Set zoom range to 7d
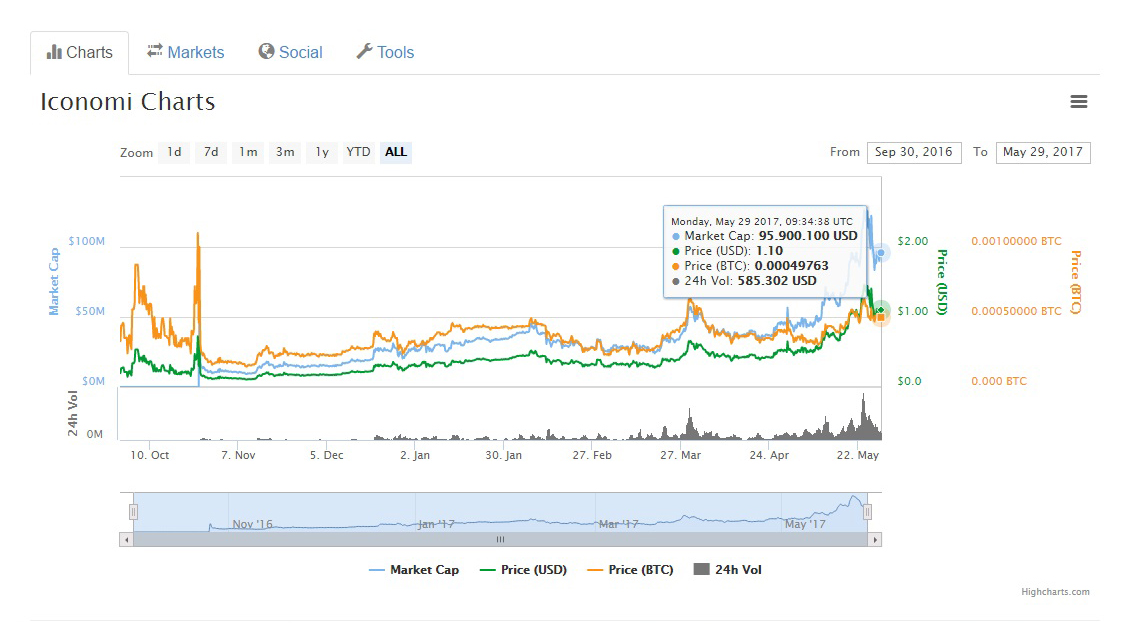 tap(211, 152)
